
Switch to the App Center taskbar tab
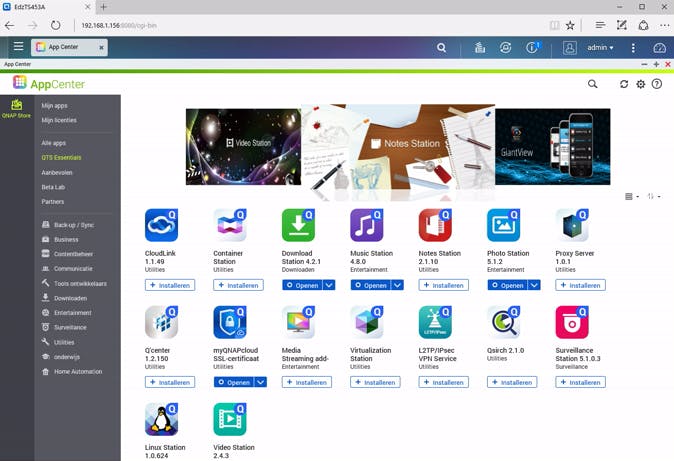69,47
